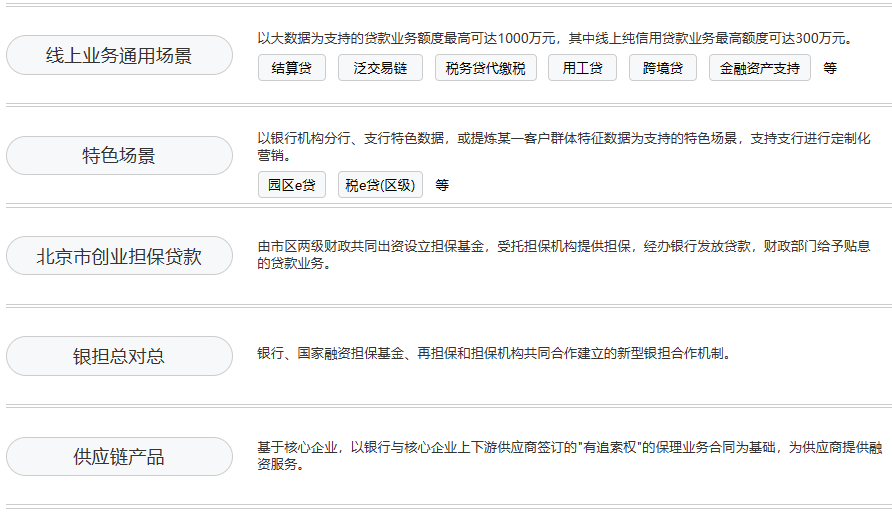
Task: Click the 线上业务通用场景 category button
Action: (119, 55)
